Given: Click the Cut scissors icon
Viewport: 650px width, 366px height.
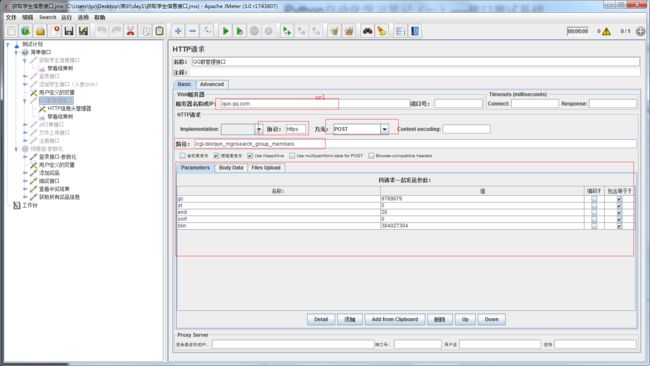Looking at the screenshot, I should point(131,31).
